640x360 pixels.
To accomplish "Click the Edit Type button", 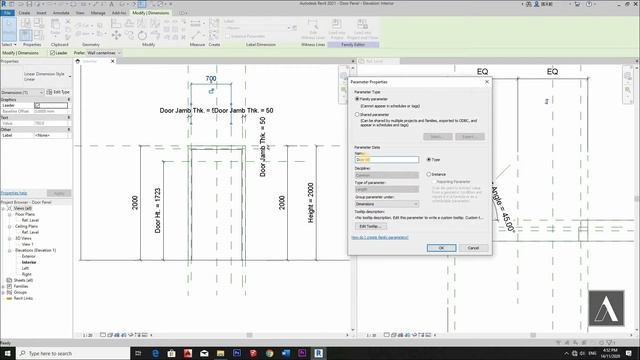I will (x=58, y=92).
